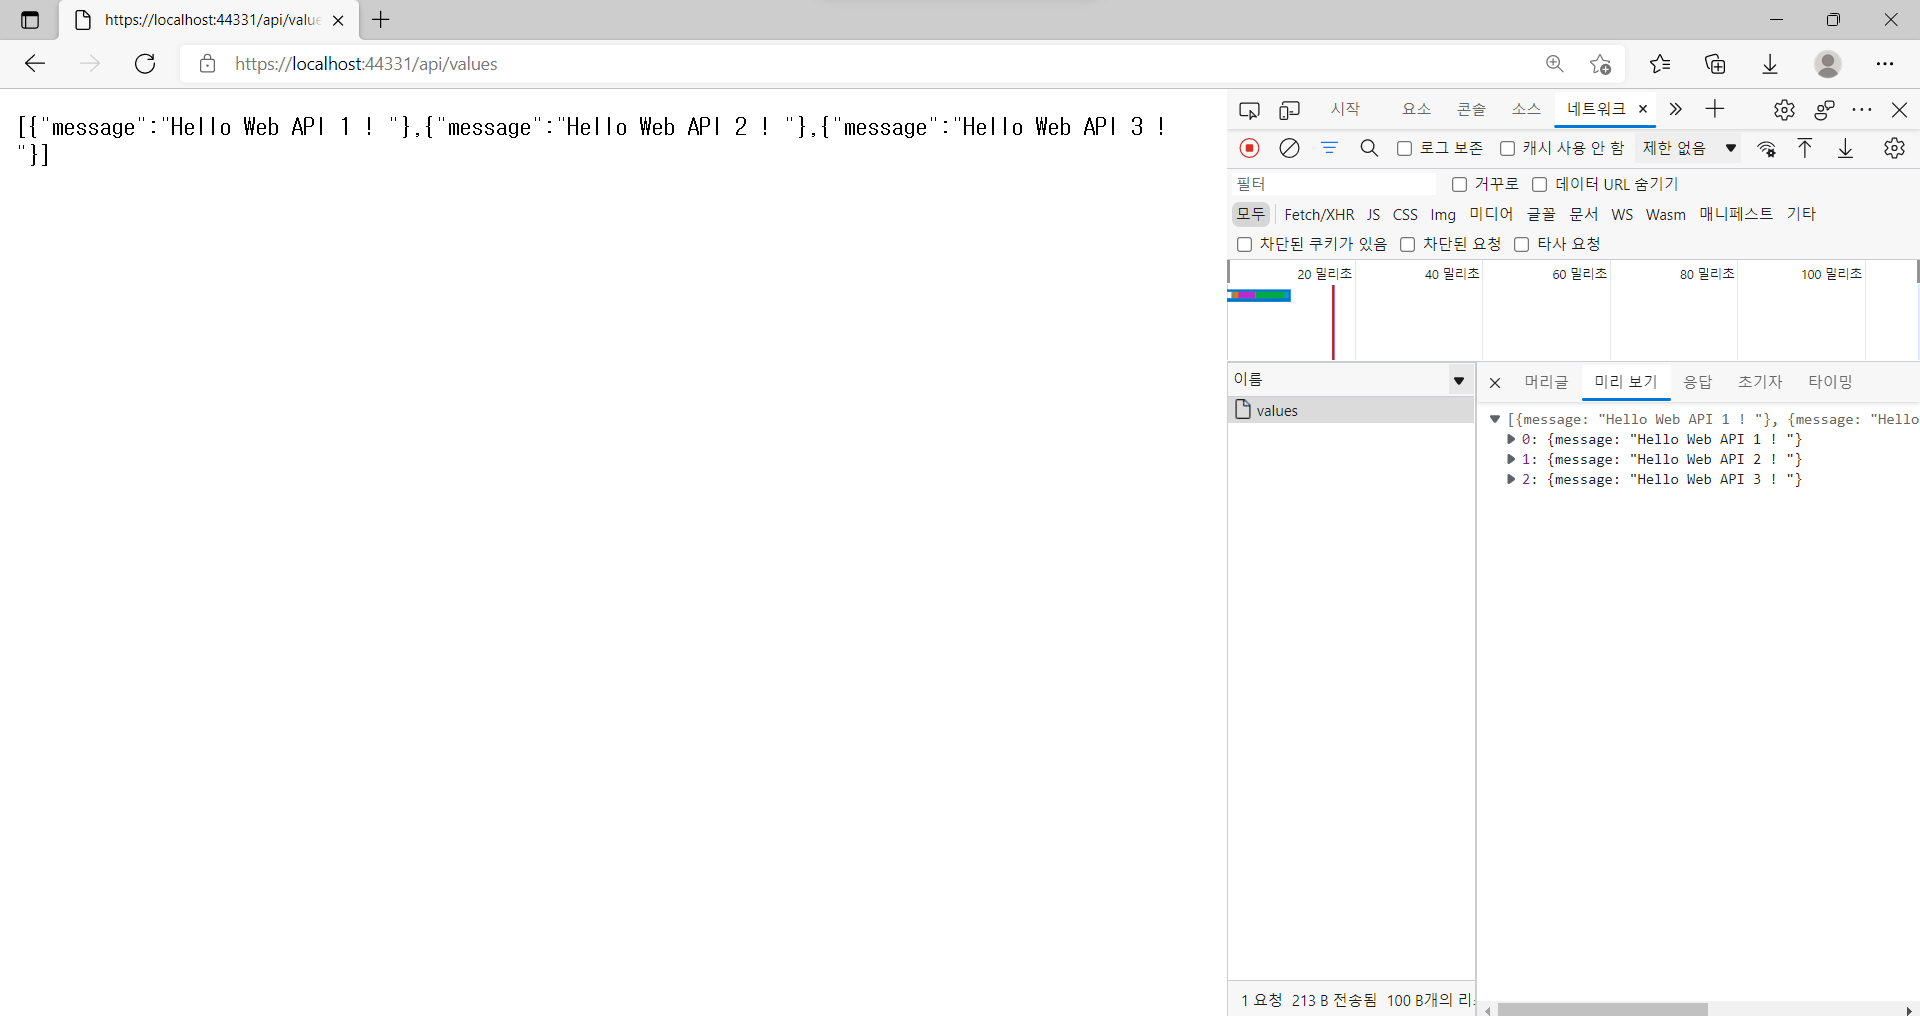This screenshot has height=1016, width=1920.
Task: Open the 제한 없음 throttling dropdown
Action: click(x=1689, y=149)
